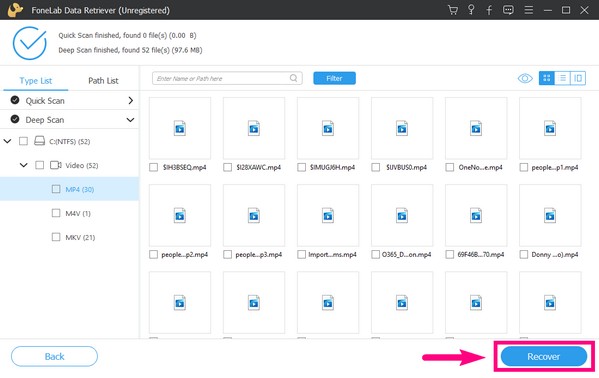Switch to the Path List tab
The image size is (599, 378).
click(103, 81)
